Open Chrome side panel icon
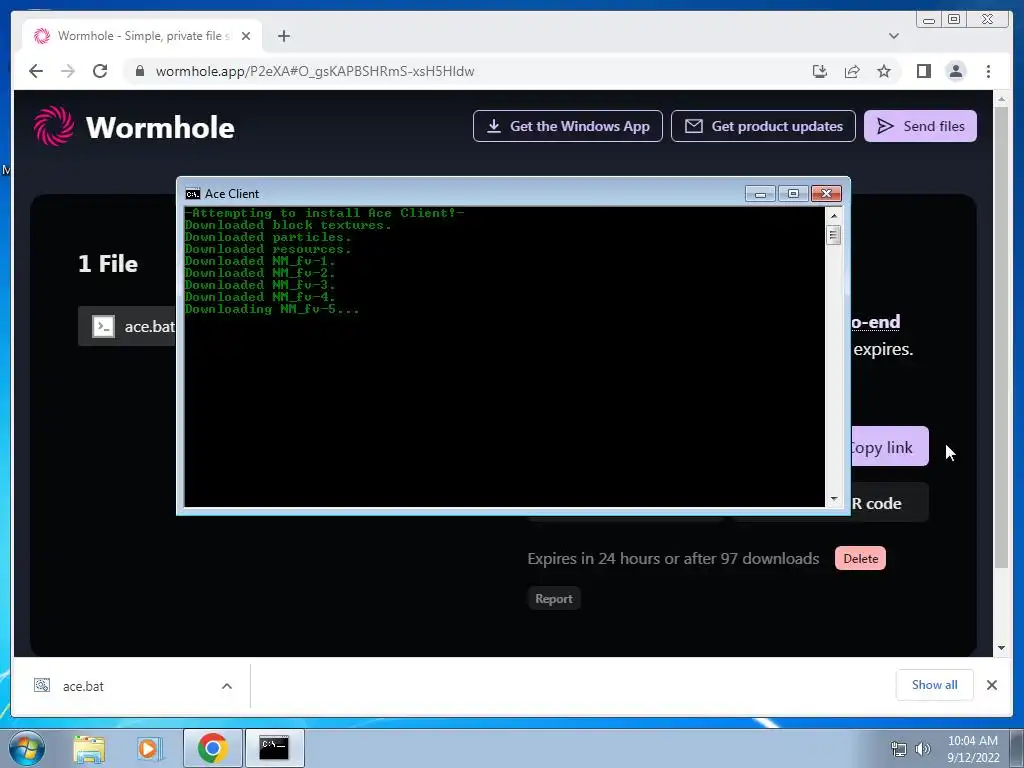The image size is (1024, 768). 923,71
